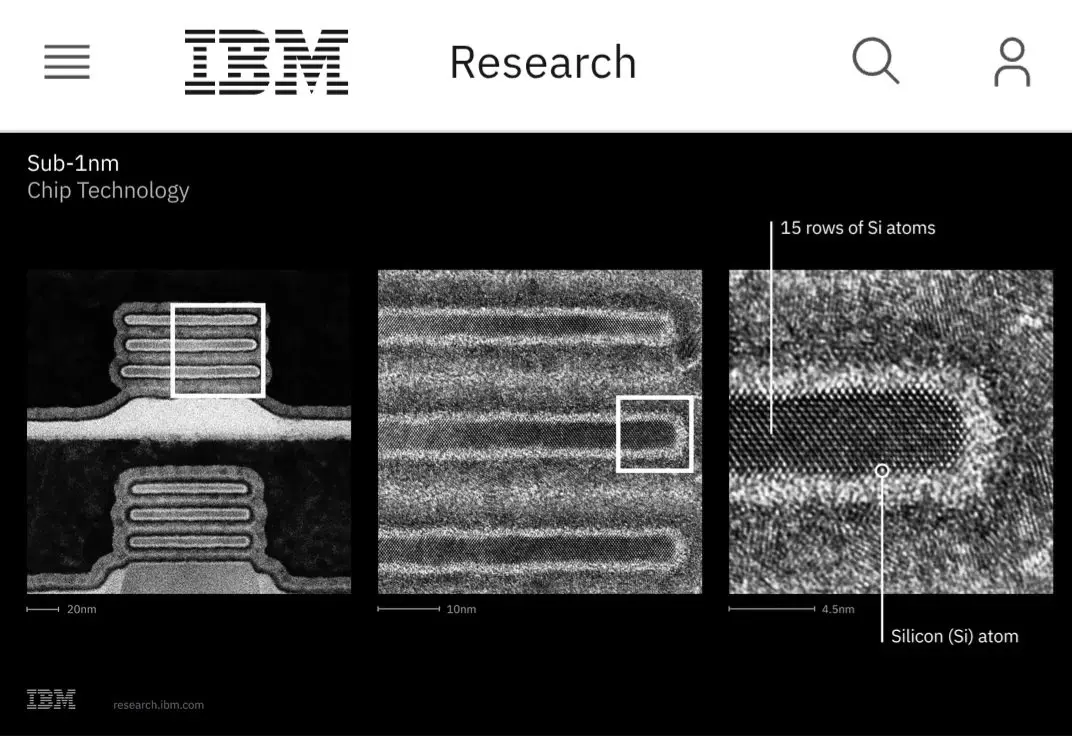Open the user profile icon

1012,62
